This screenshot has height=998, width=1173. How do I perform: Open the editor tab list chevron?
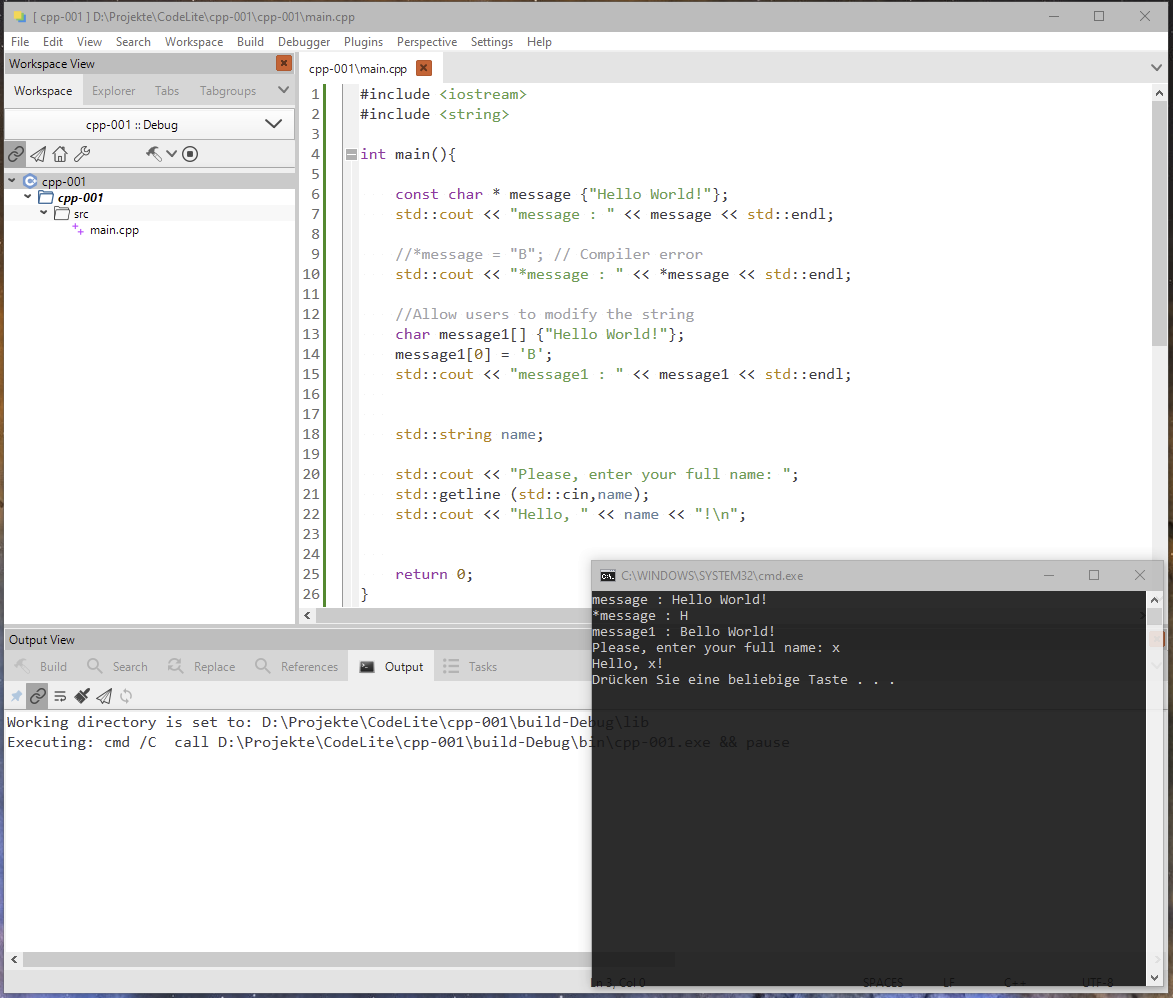pyautogui.click(x=1157, y=68)
